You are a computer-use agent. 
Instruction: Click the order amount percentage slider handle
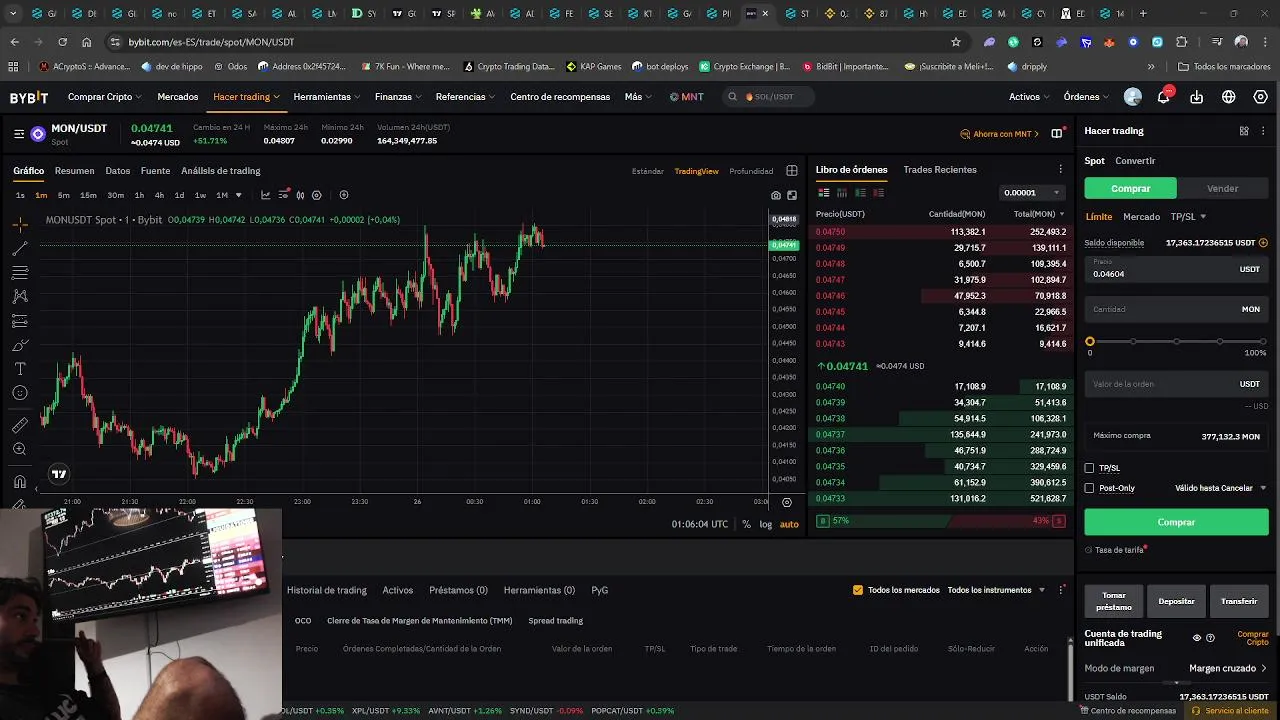[1090, 342]
